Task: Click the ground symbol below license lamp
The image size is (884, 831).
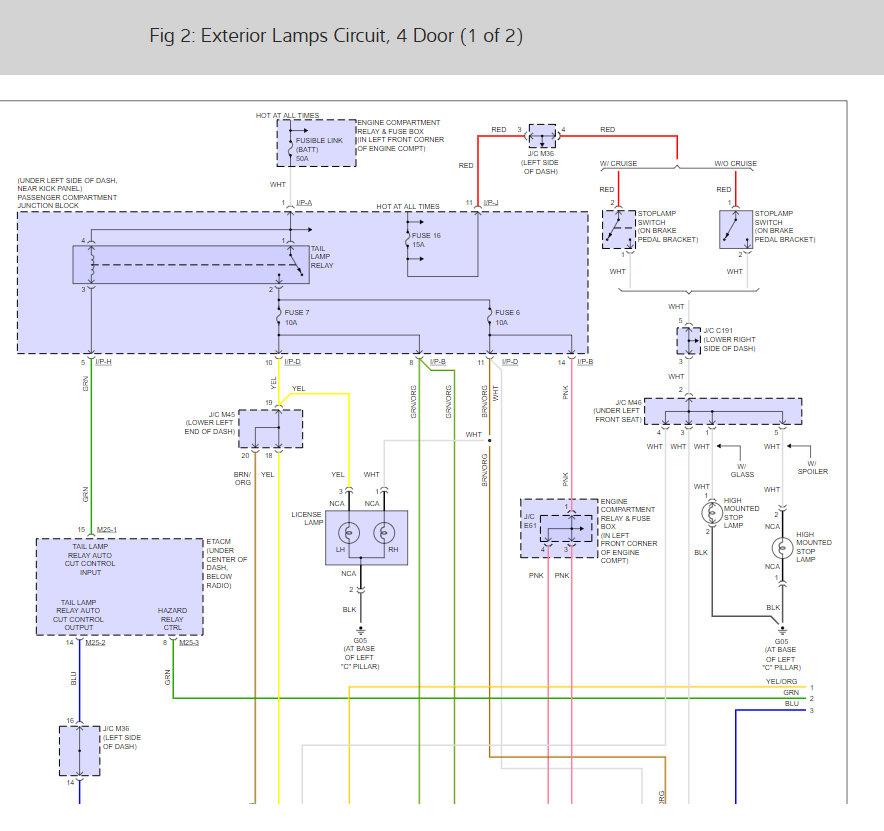Action: click(x=361, y=630)
